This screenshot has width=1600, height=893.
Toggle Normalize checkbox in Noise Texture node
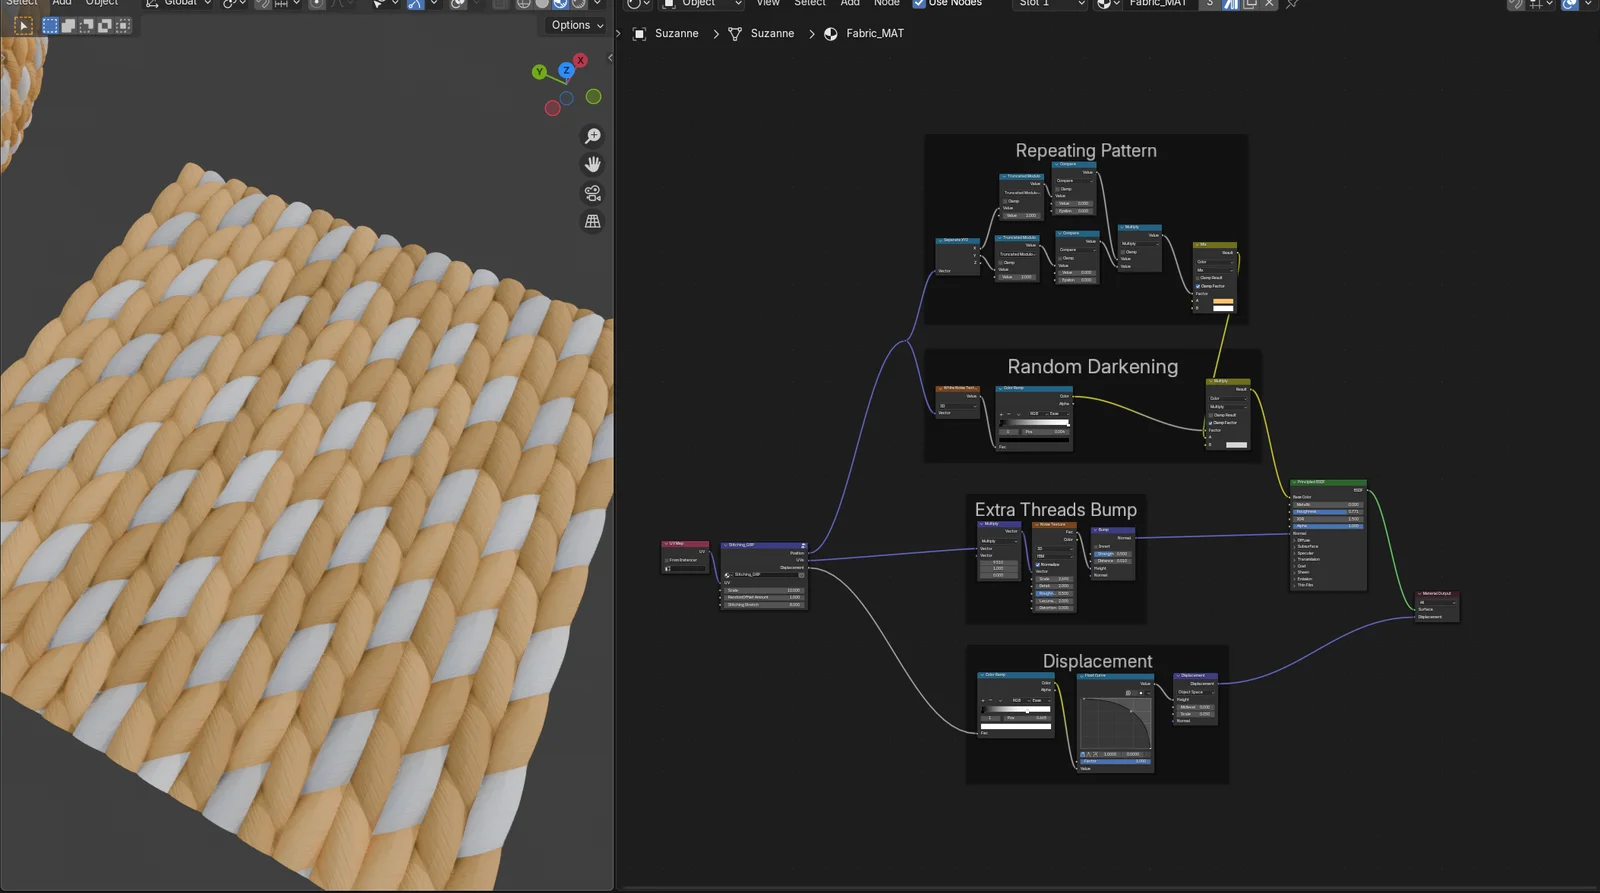(x=1037, y=565)
